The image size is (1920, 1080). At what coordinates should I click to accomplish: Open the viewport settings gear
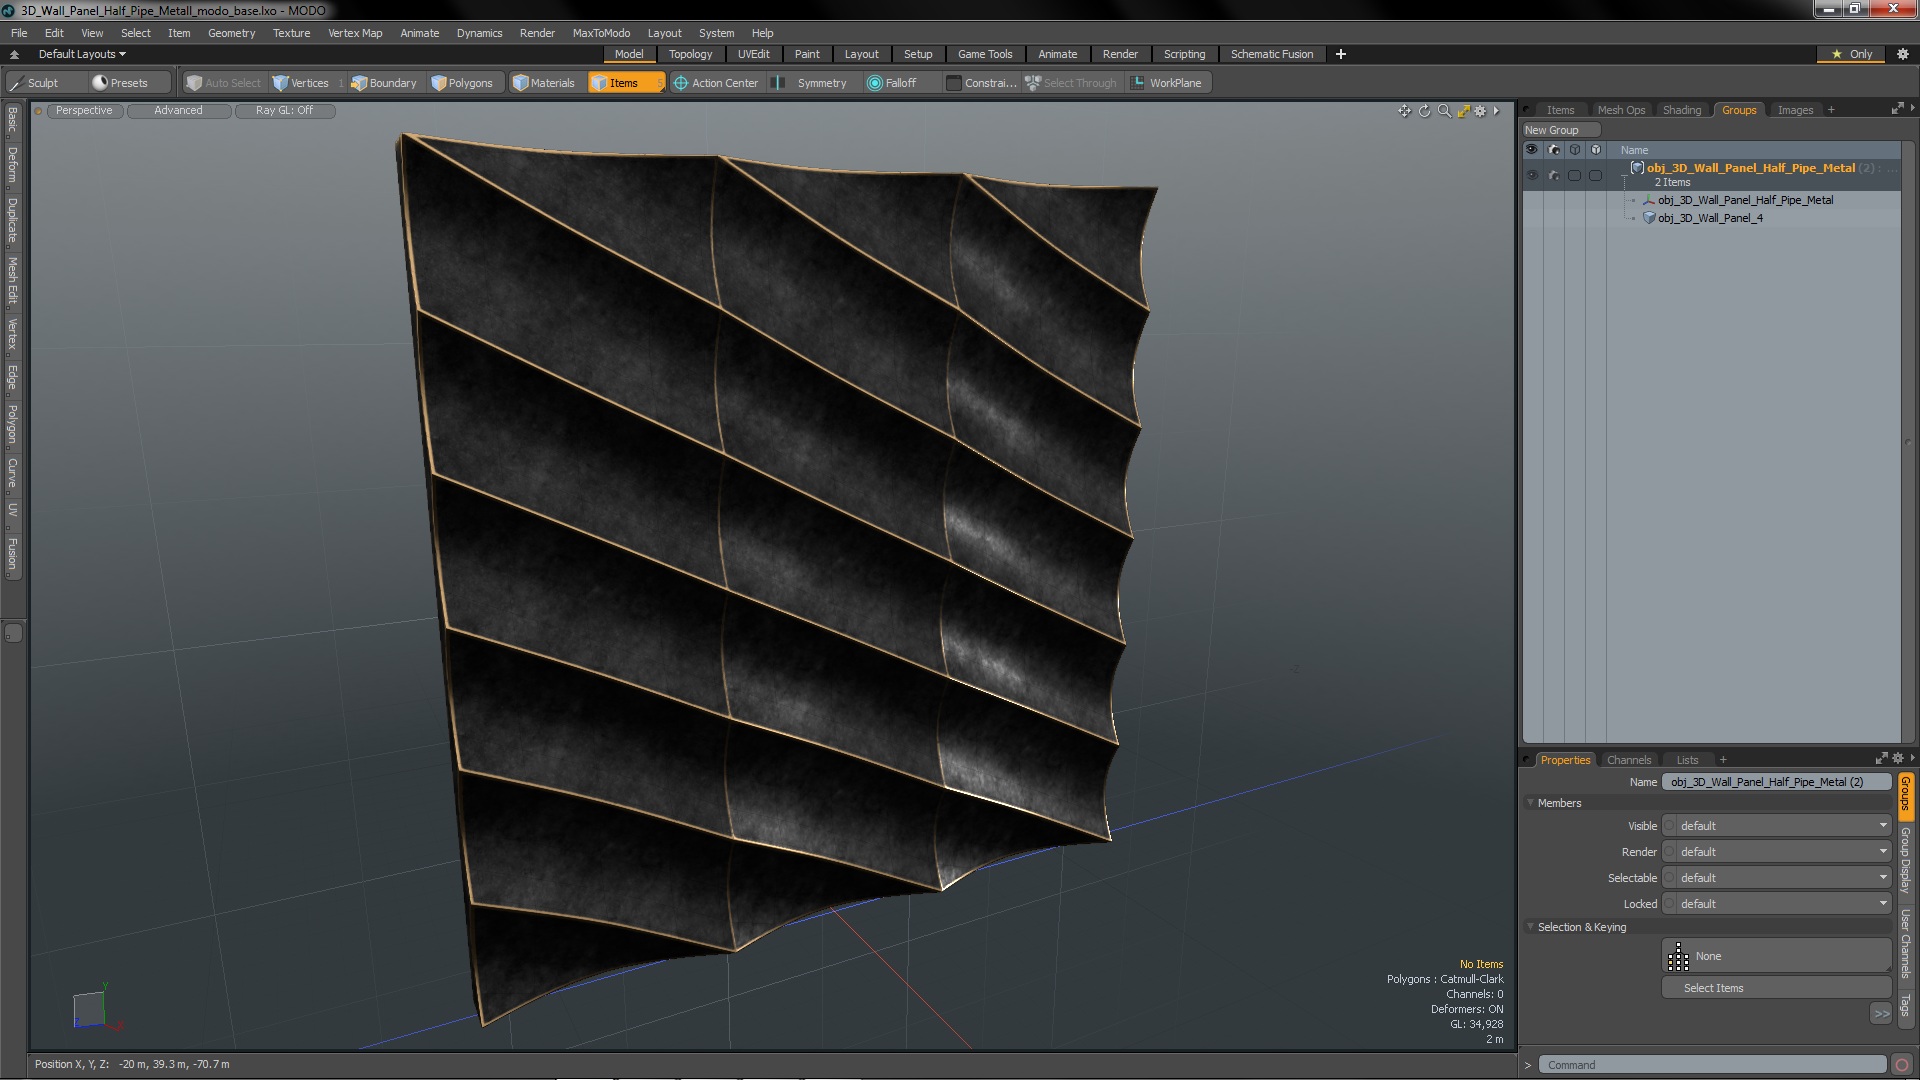1481,111
